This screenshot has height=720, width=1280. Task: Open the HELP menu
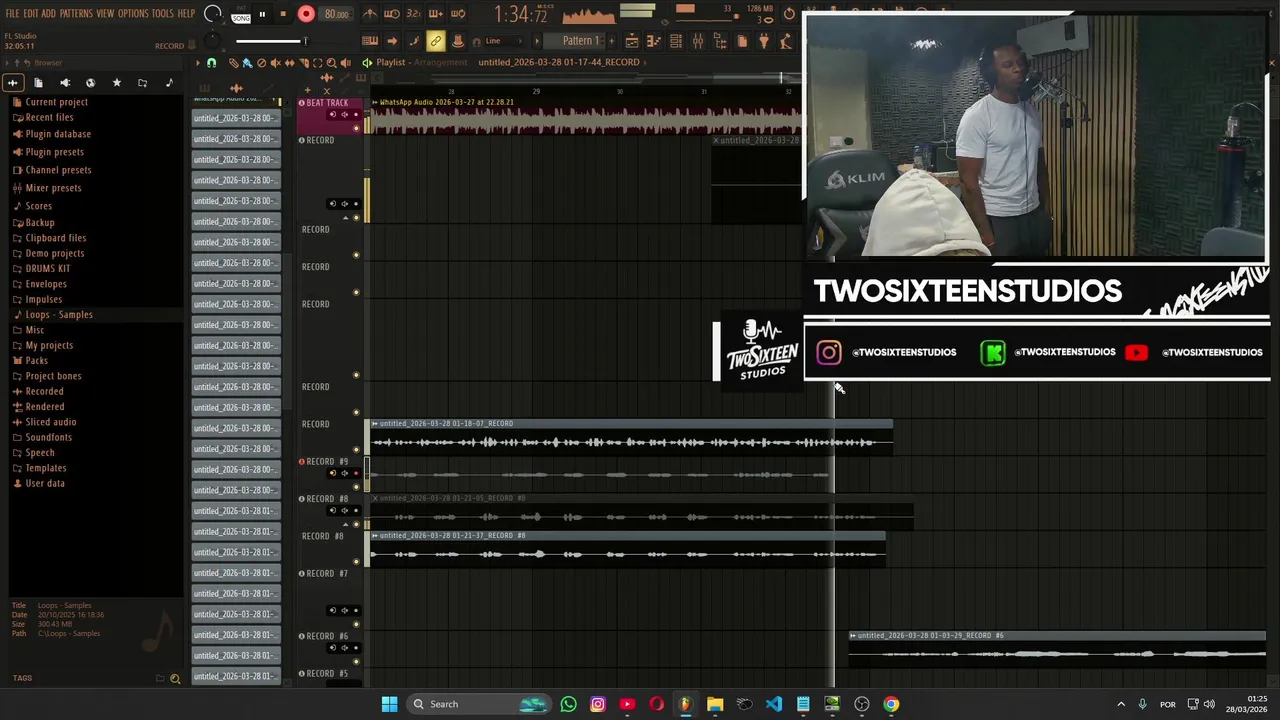(x=187, y=14)
